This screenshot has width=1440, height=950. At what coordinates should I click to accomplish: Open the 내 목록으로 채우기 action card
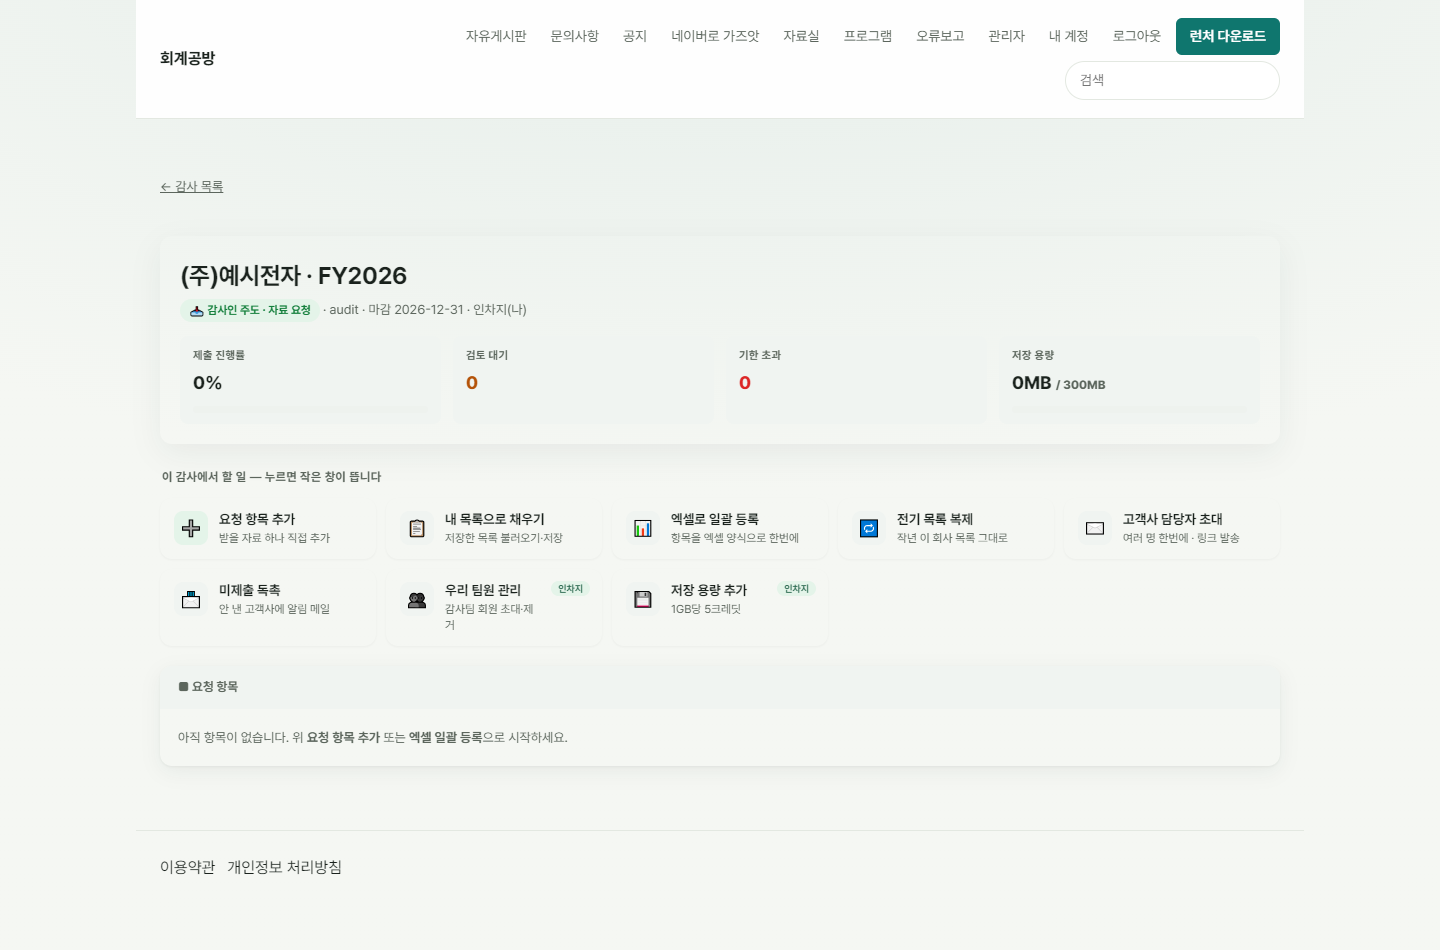point(494,528)
